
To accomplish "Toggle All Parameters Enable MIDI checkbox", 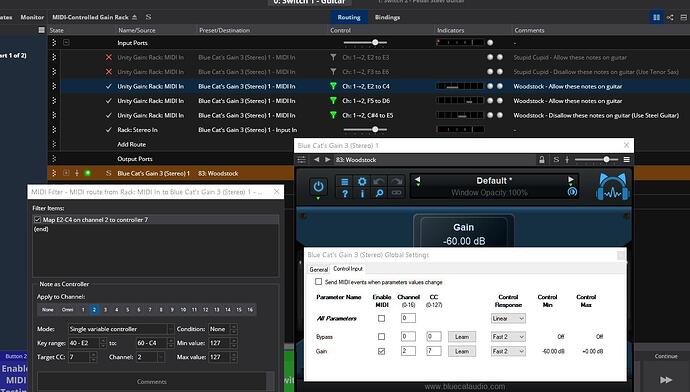I will [x=382, y=318].
